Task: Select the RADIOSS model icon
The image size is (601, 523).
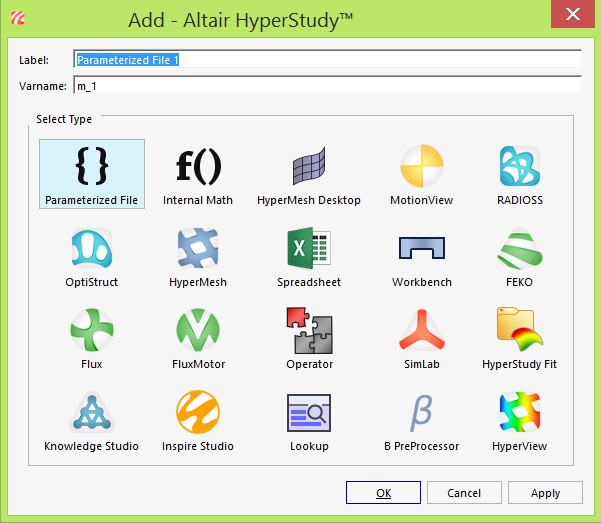Action: [520, 166]
